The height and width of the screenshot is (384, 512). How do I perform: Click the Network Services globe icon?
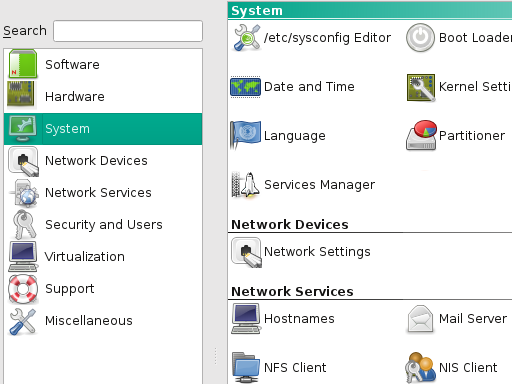coord(24,192)
